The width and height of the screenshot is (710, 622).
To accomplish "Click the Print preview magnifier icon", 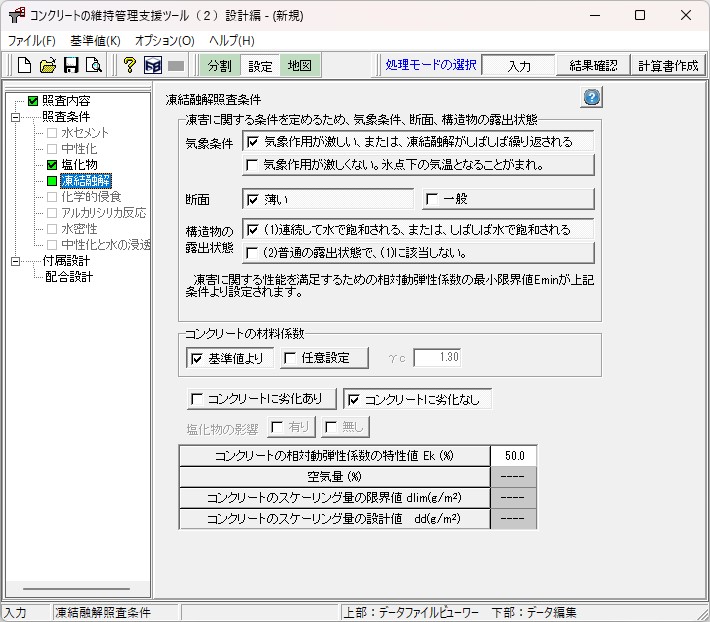I will click(93, 66).
